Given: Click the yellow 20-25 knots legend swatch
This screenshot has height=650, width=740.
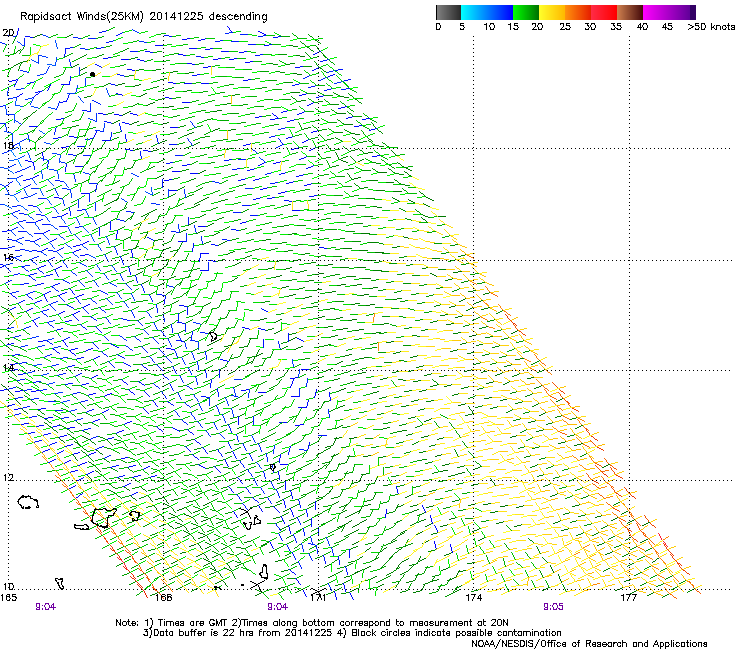Looking at the screenshot, I should coord(552,12).
